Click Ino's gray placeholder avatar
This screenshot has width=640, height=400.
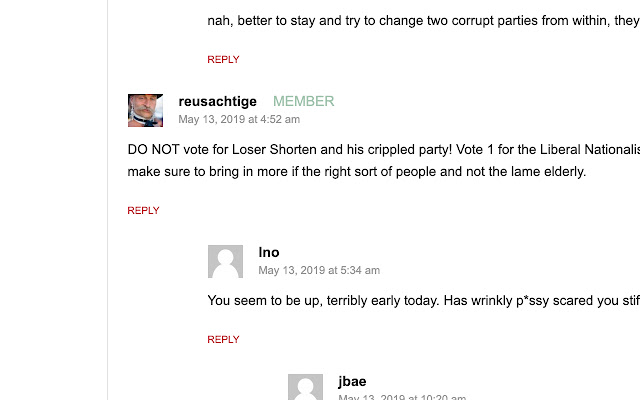point(225,262)
